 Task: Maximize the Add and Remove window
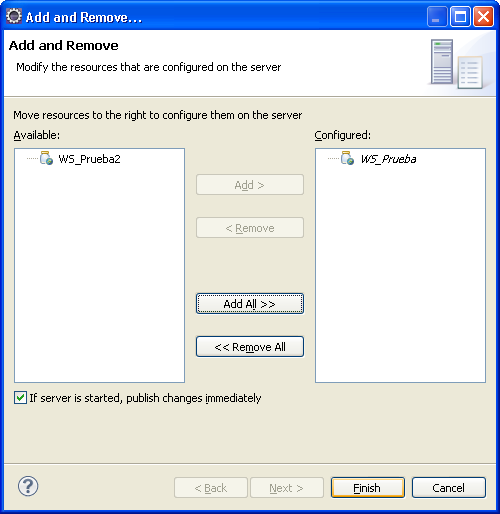click(460, 16)
